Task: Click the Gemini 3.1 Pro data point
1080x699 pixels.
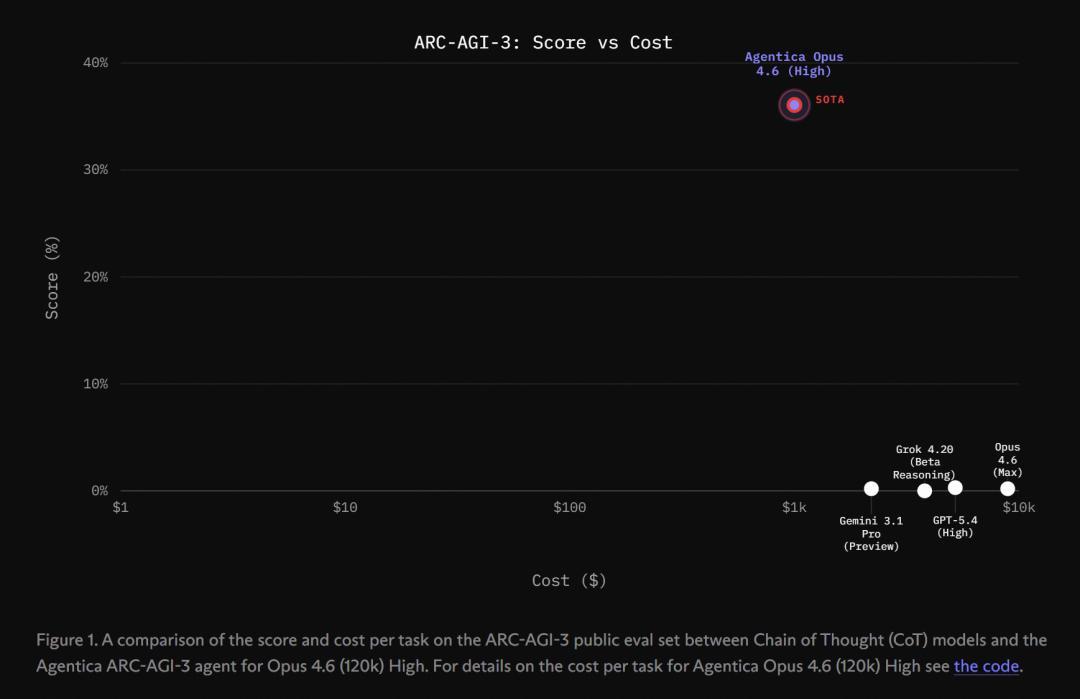Action: coord(871,489)
